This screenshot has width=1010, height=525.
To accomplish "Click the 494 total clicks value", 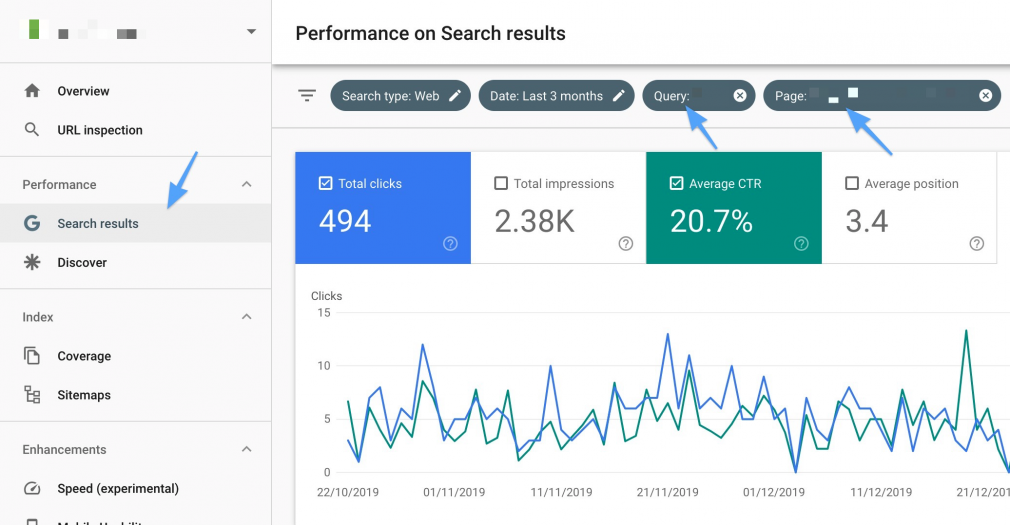I will (345, 222).
